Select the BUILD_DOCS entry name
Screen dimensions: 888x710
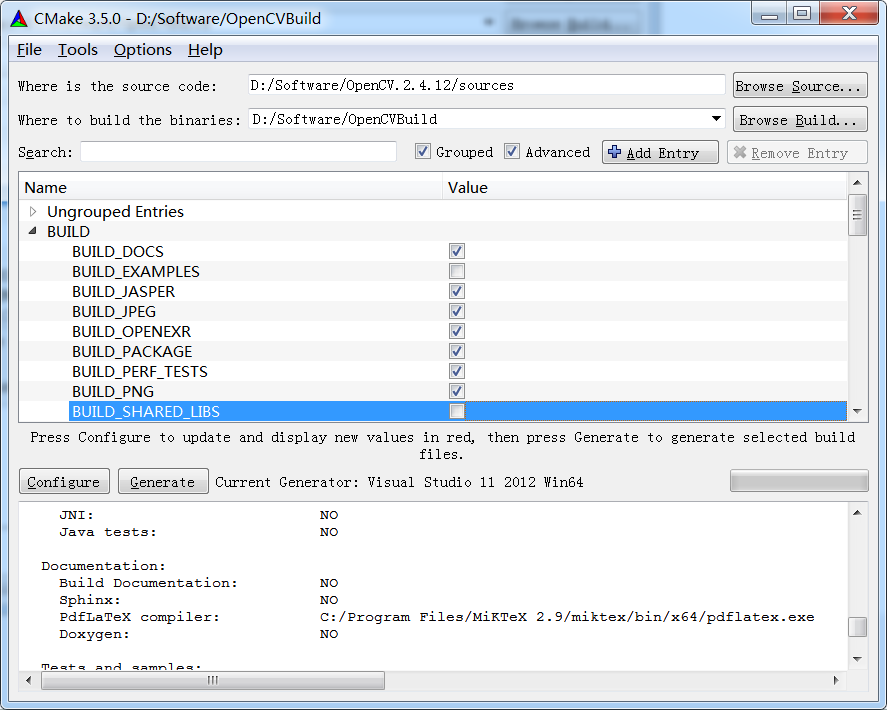tap(118, 251)
